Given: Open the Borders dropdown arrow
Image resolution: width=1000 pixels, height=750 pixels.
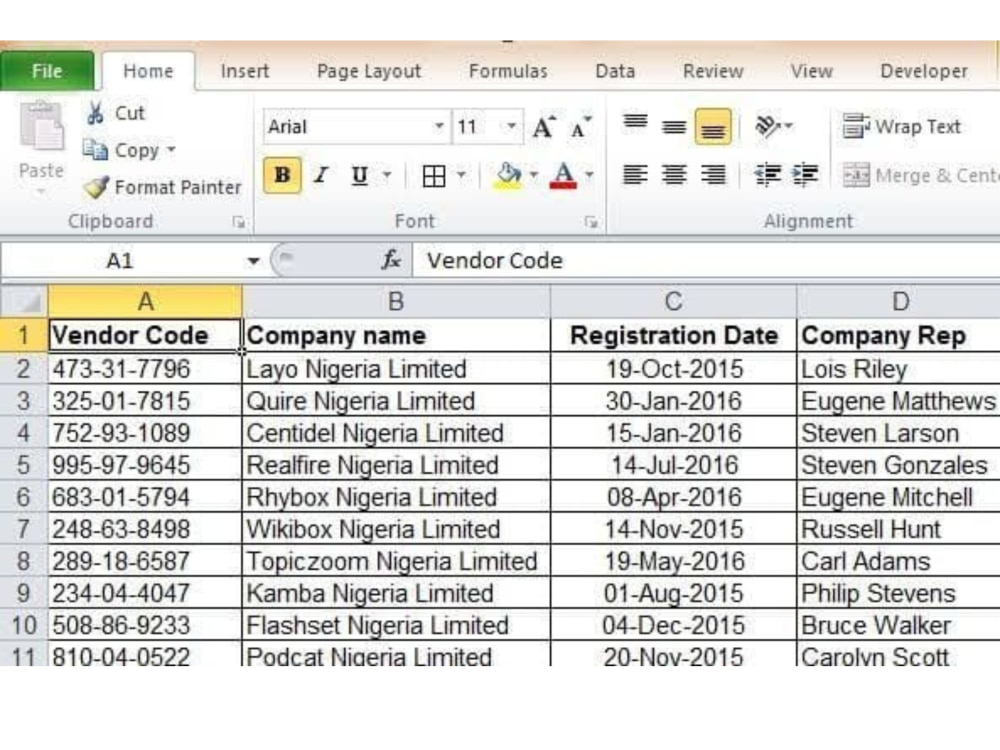Looking at the screenshot, I should coord(461,175).
